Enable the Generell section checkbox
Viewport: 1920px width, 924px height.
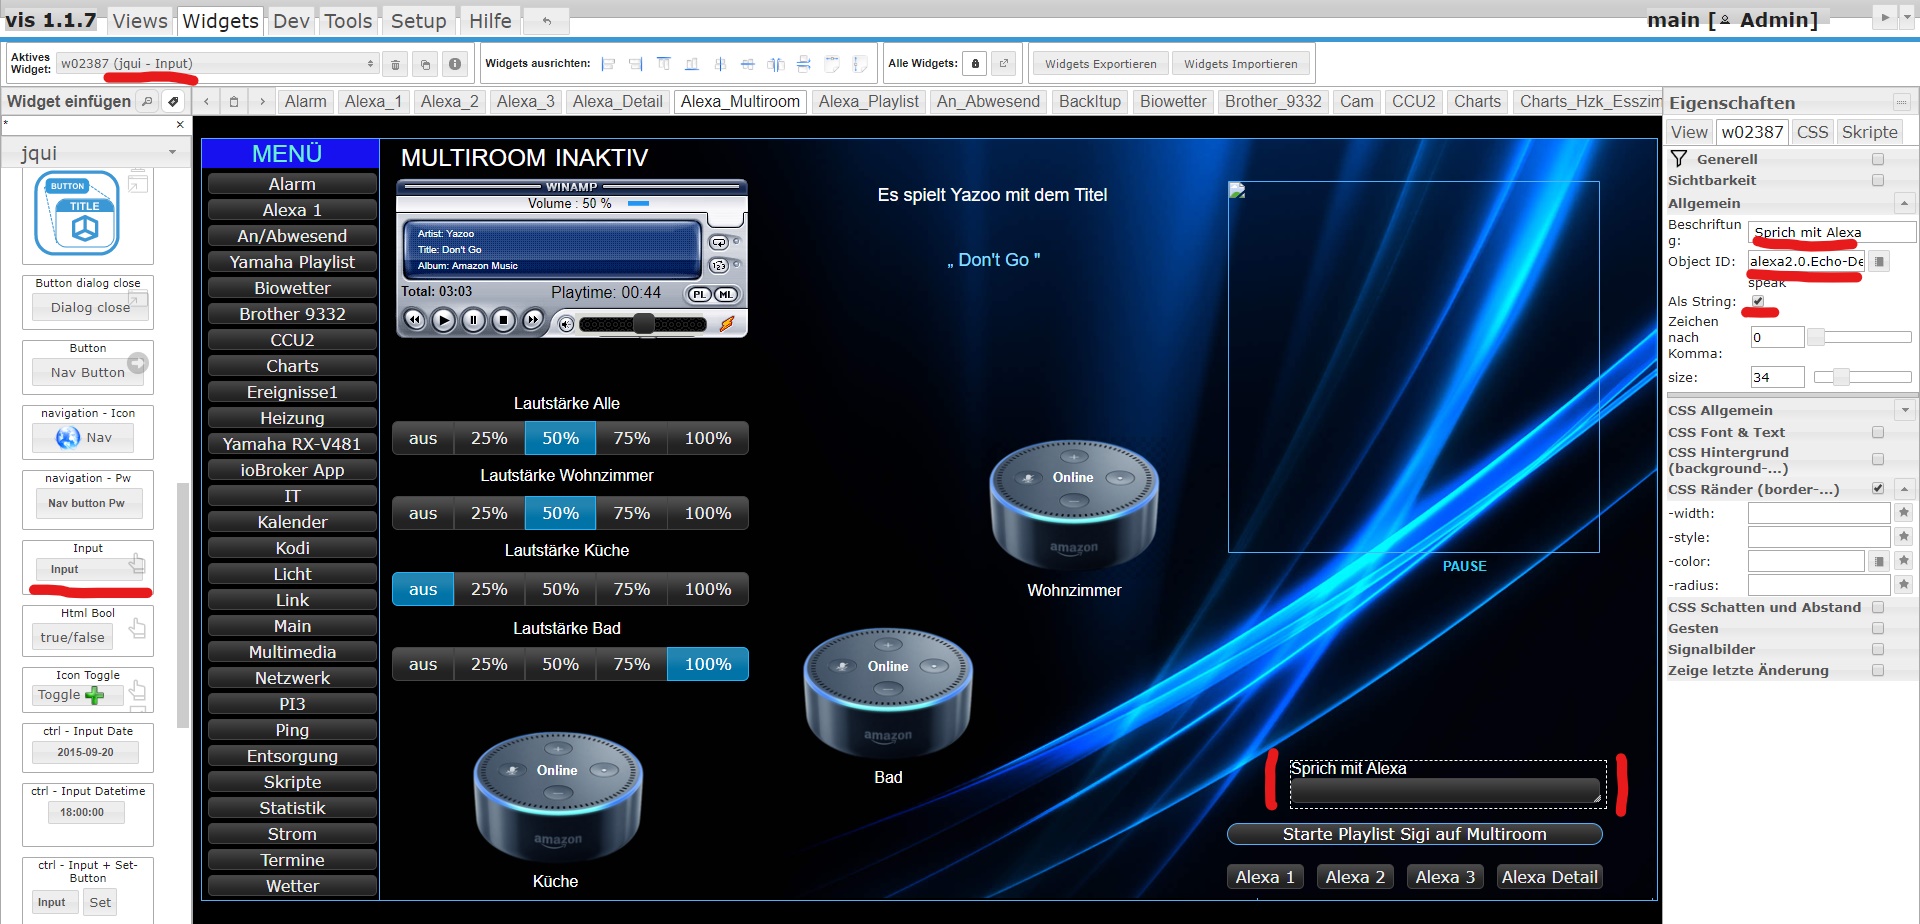coord(1878,159)
